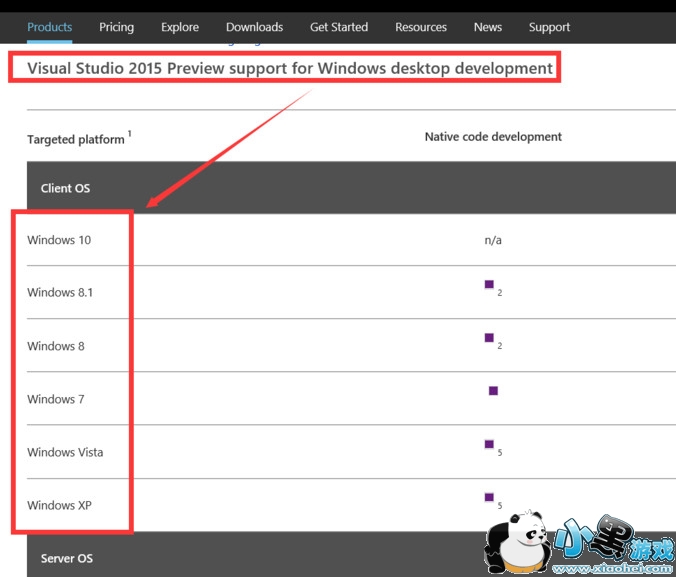Click the Visual Studio 2015 Preview heading
This screenshot has width=676, height=577.
coord(290,68)
